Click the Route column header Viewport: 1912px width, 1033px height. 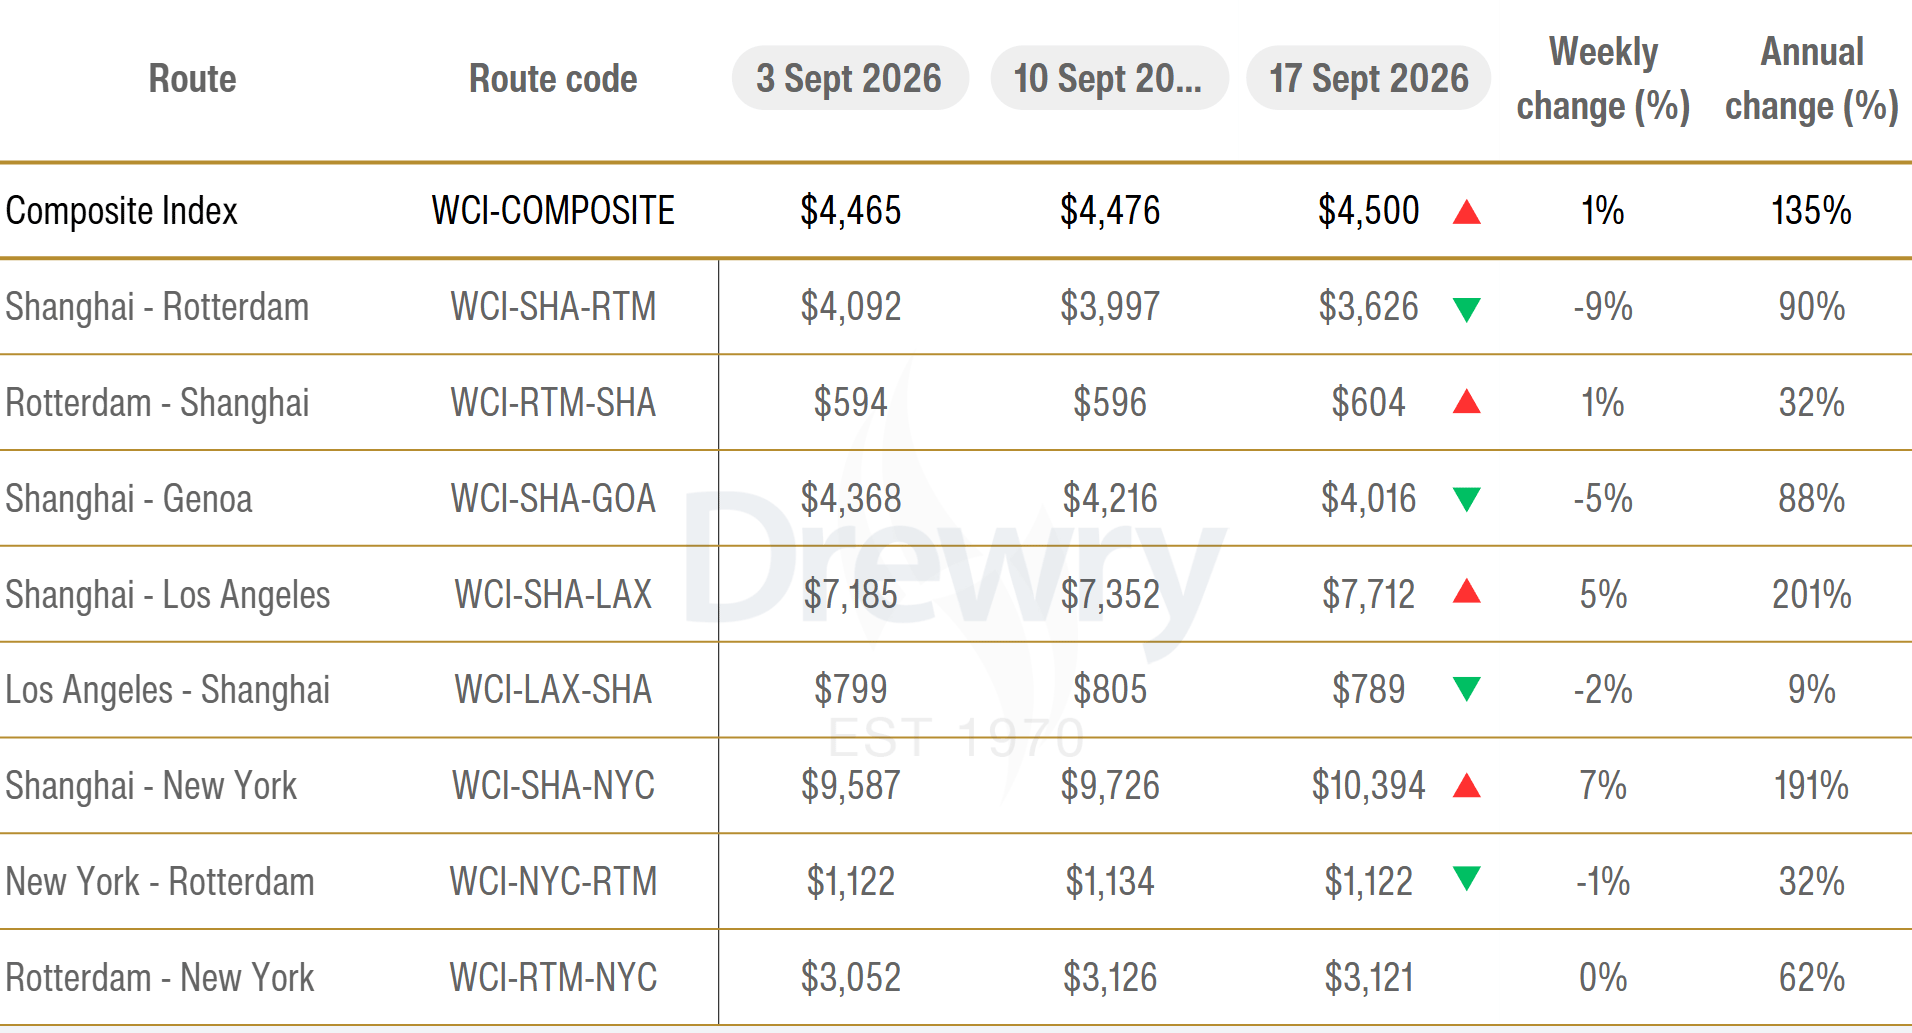pos(192,78)
